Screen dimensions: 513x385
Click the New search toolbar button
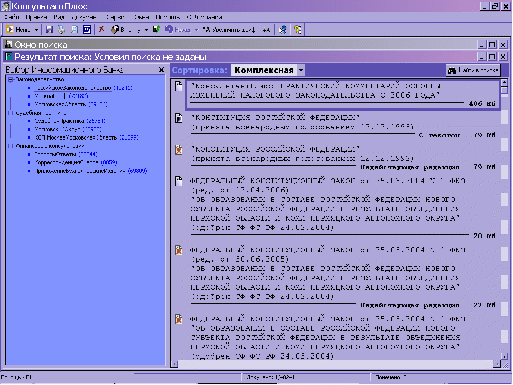coord(18,30)
